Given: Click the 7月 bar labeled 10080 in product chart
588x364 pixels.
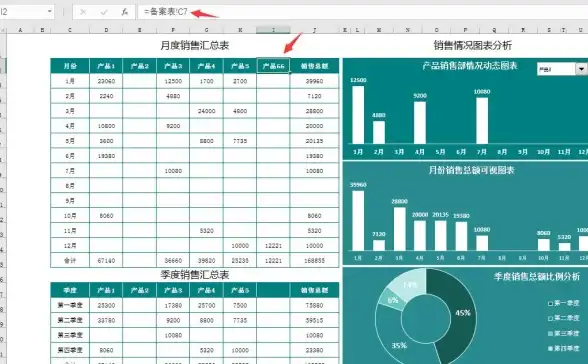Looking at the screenshot, I should 482,120.
